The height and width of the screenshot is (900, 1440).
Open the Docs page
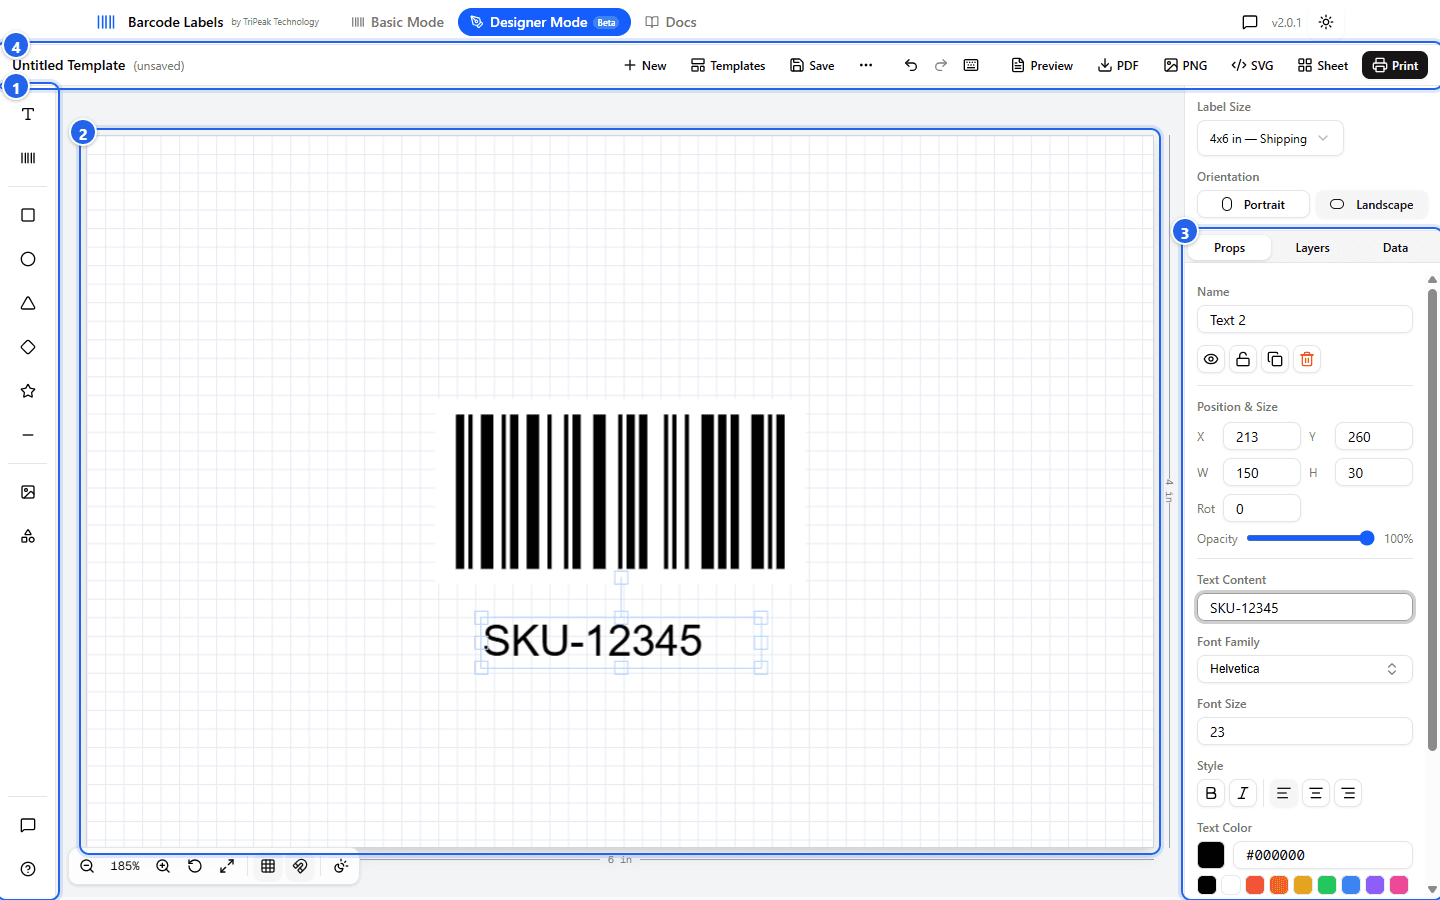click(x=671, y=22)
